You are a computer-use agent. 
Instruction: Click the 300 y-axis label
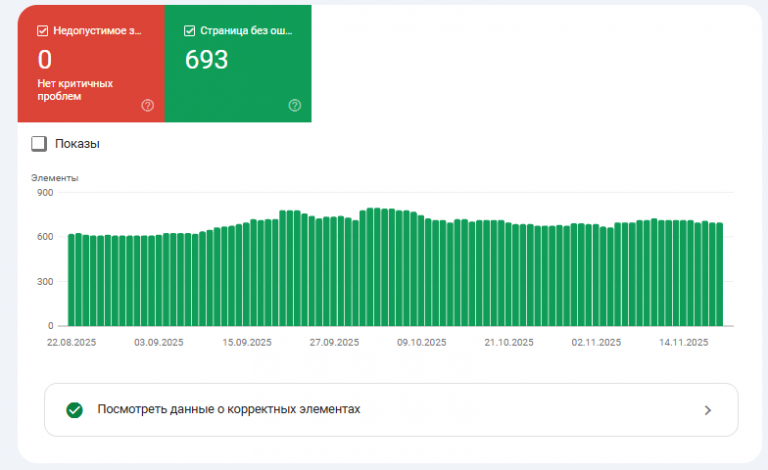click(x=45, y=282)
